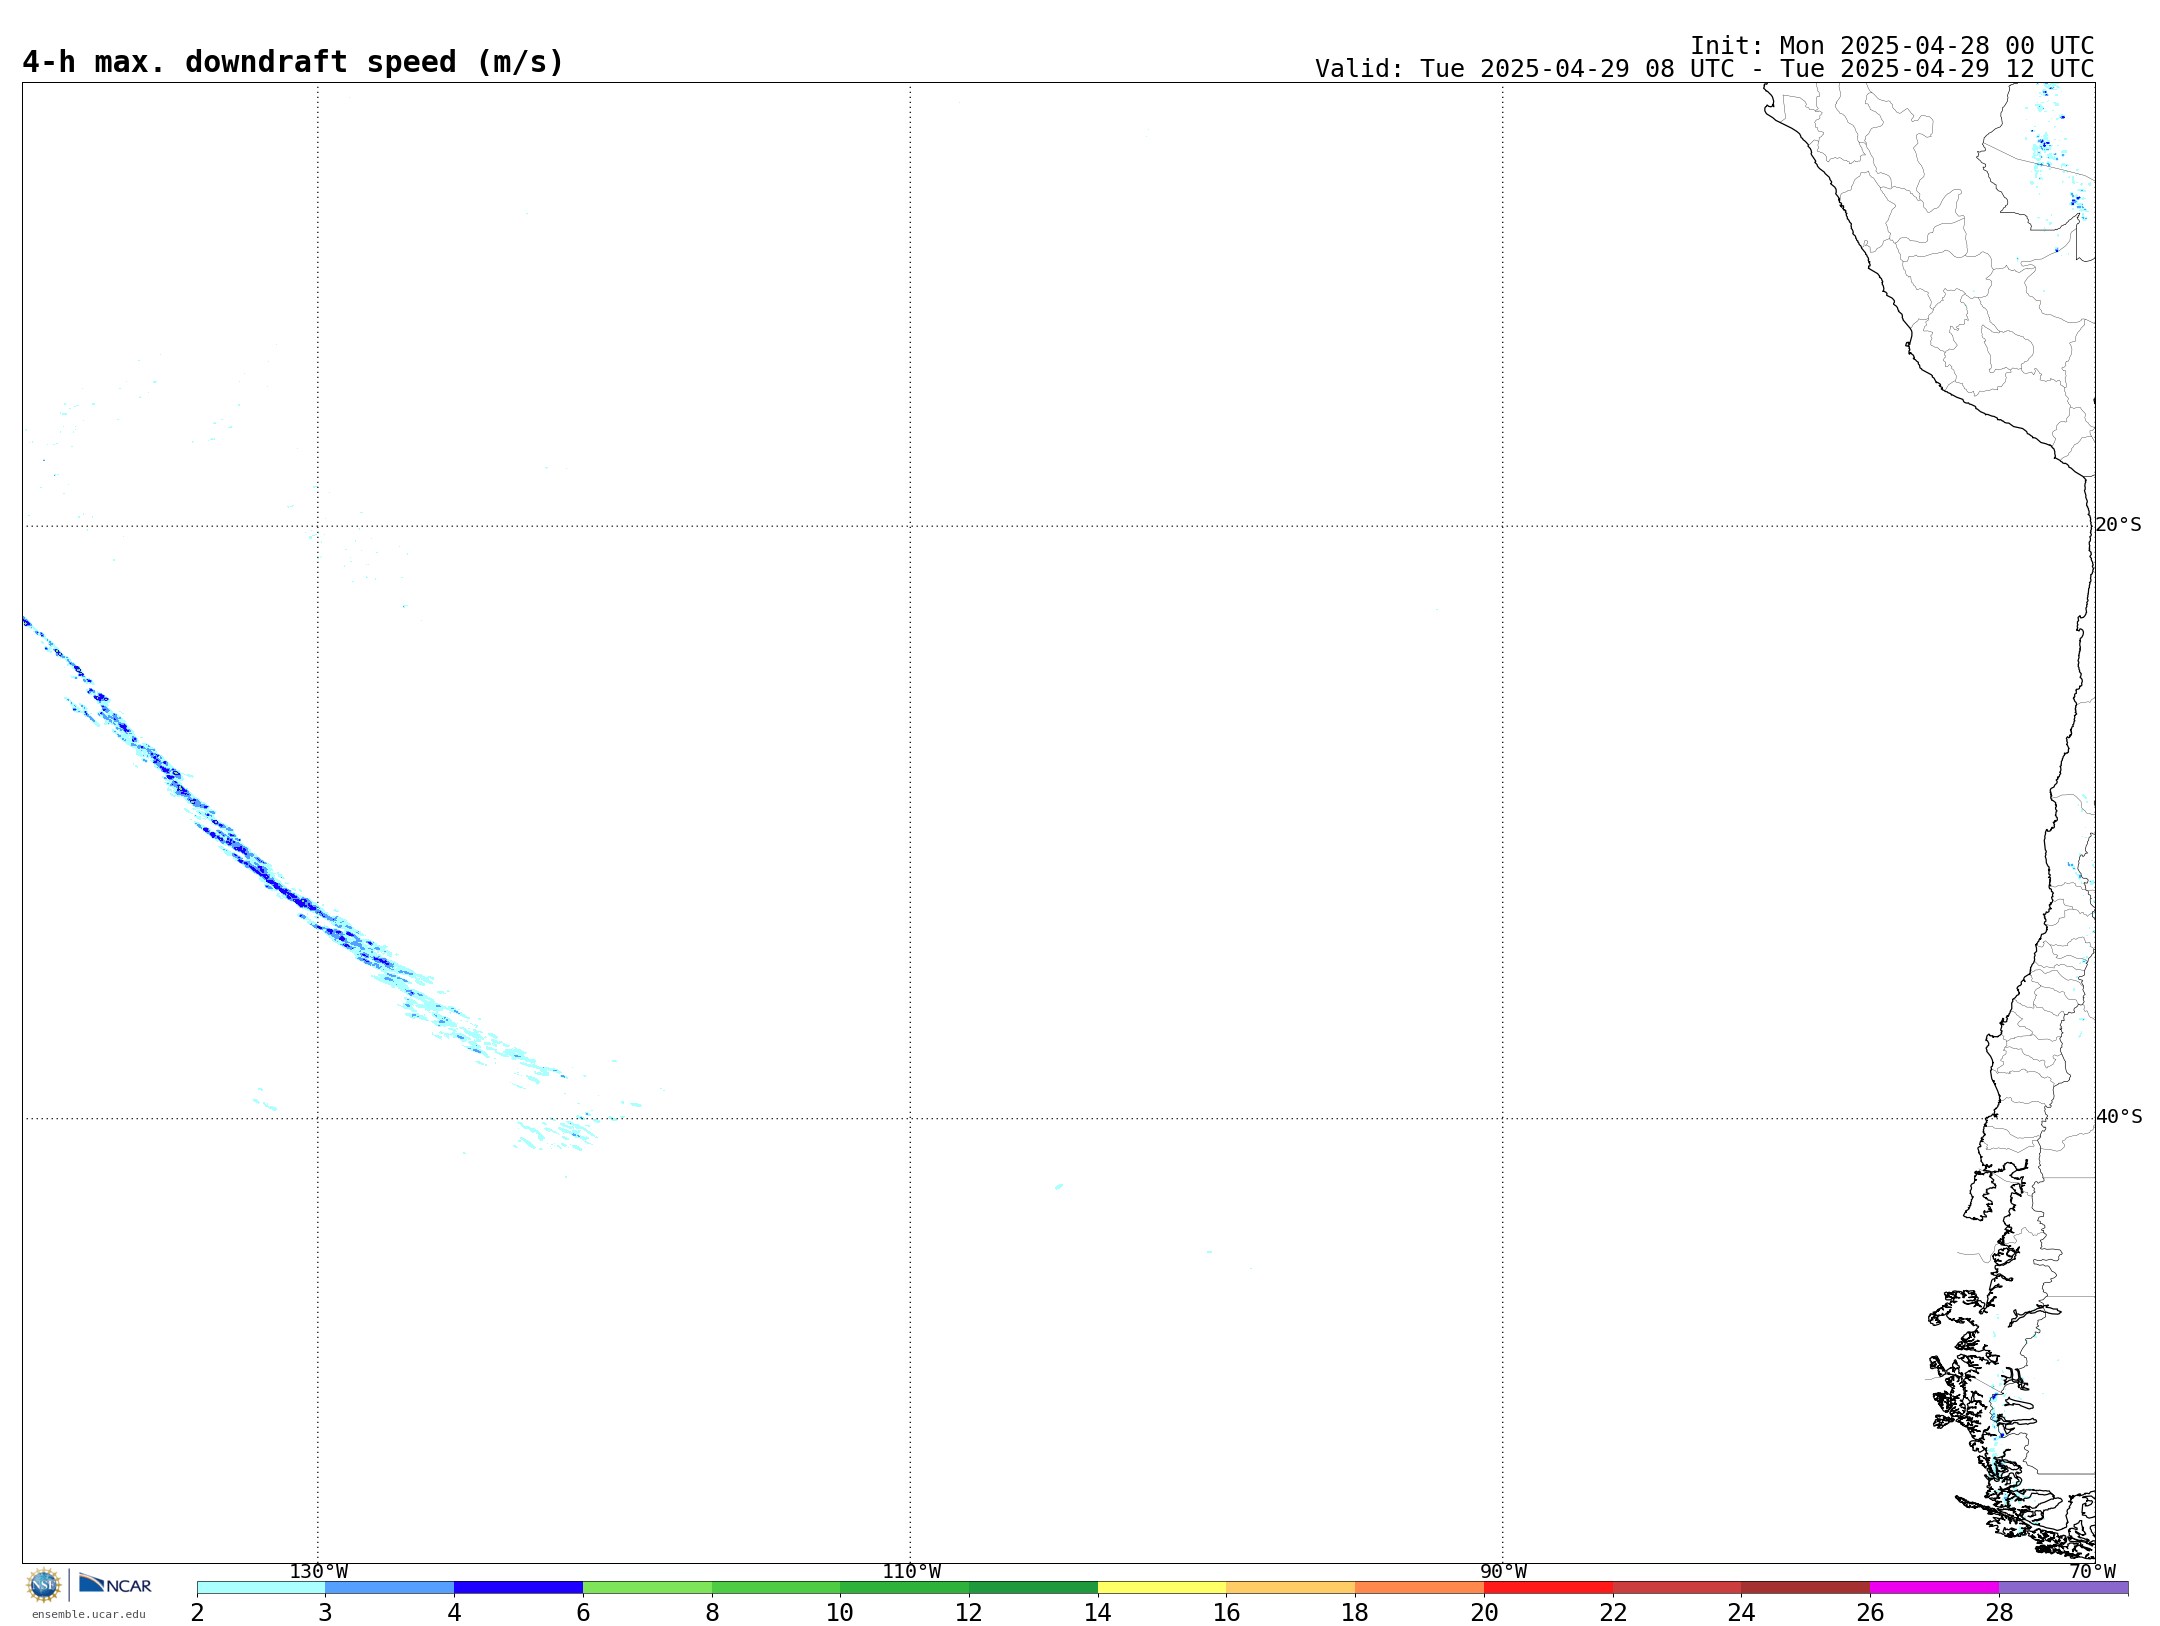Click the orange 18-20 color swatch
This screenshot has width=2160, height=1626.
click(1420, 1588)
